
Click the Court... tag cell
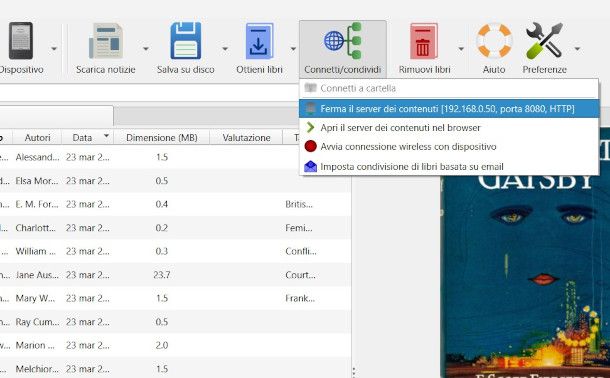click(300, 275)
